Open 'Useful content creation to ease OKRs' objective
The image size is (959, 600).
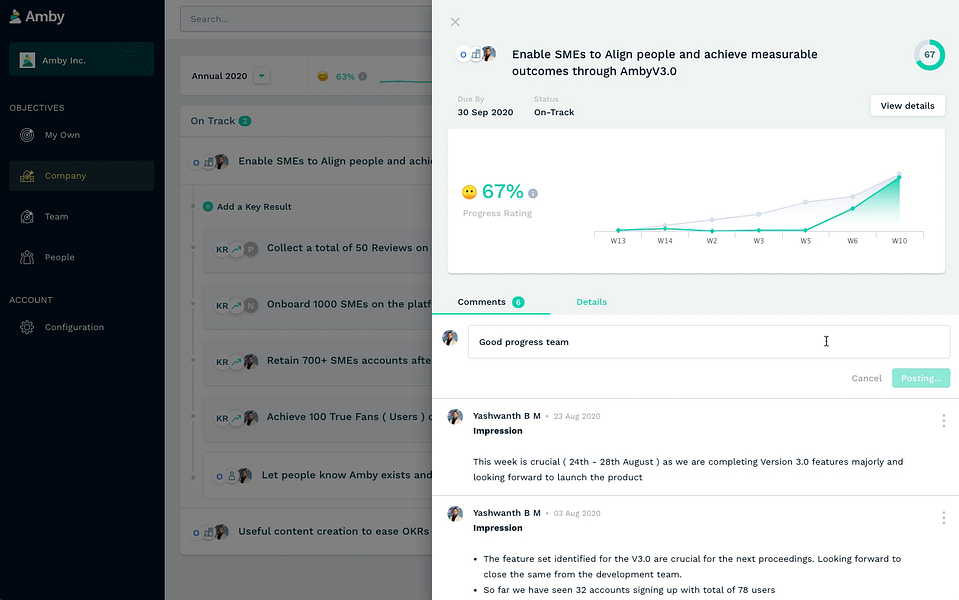click(306, 531)
